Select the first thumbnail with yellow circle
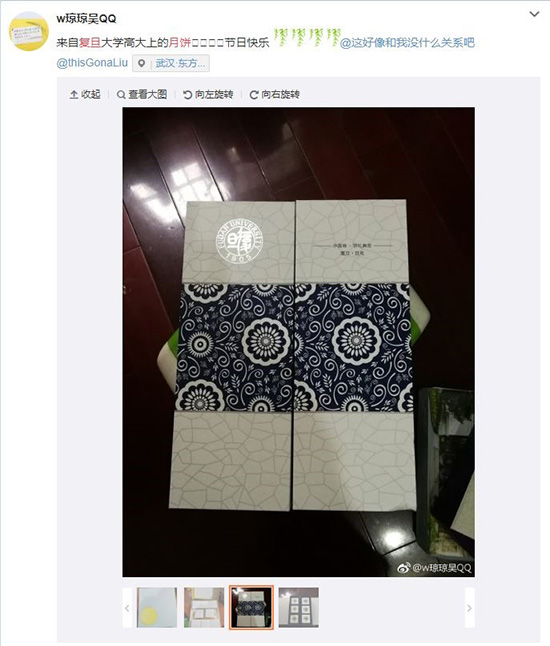 pos(157,608)
